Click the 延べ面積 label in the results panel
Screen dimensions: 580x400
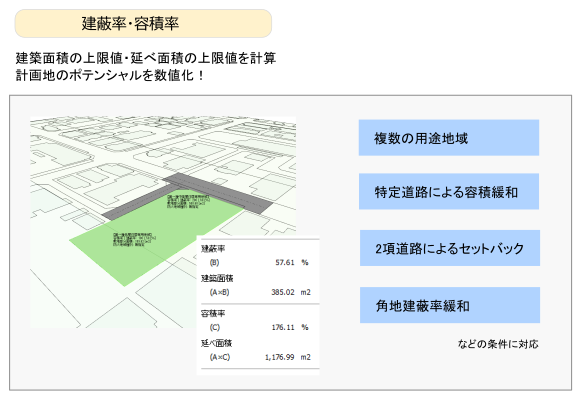coord(216,343)
